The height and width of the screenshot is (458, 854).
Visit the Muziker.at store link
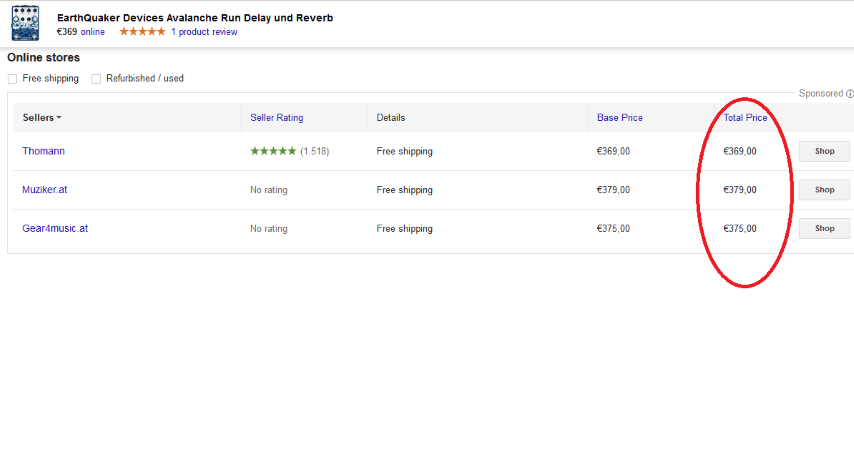[x=45, y=190]
